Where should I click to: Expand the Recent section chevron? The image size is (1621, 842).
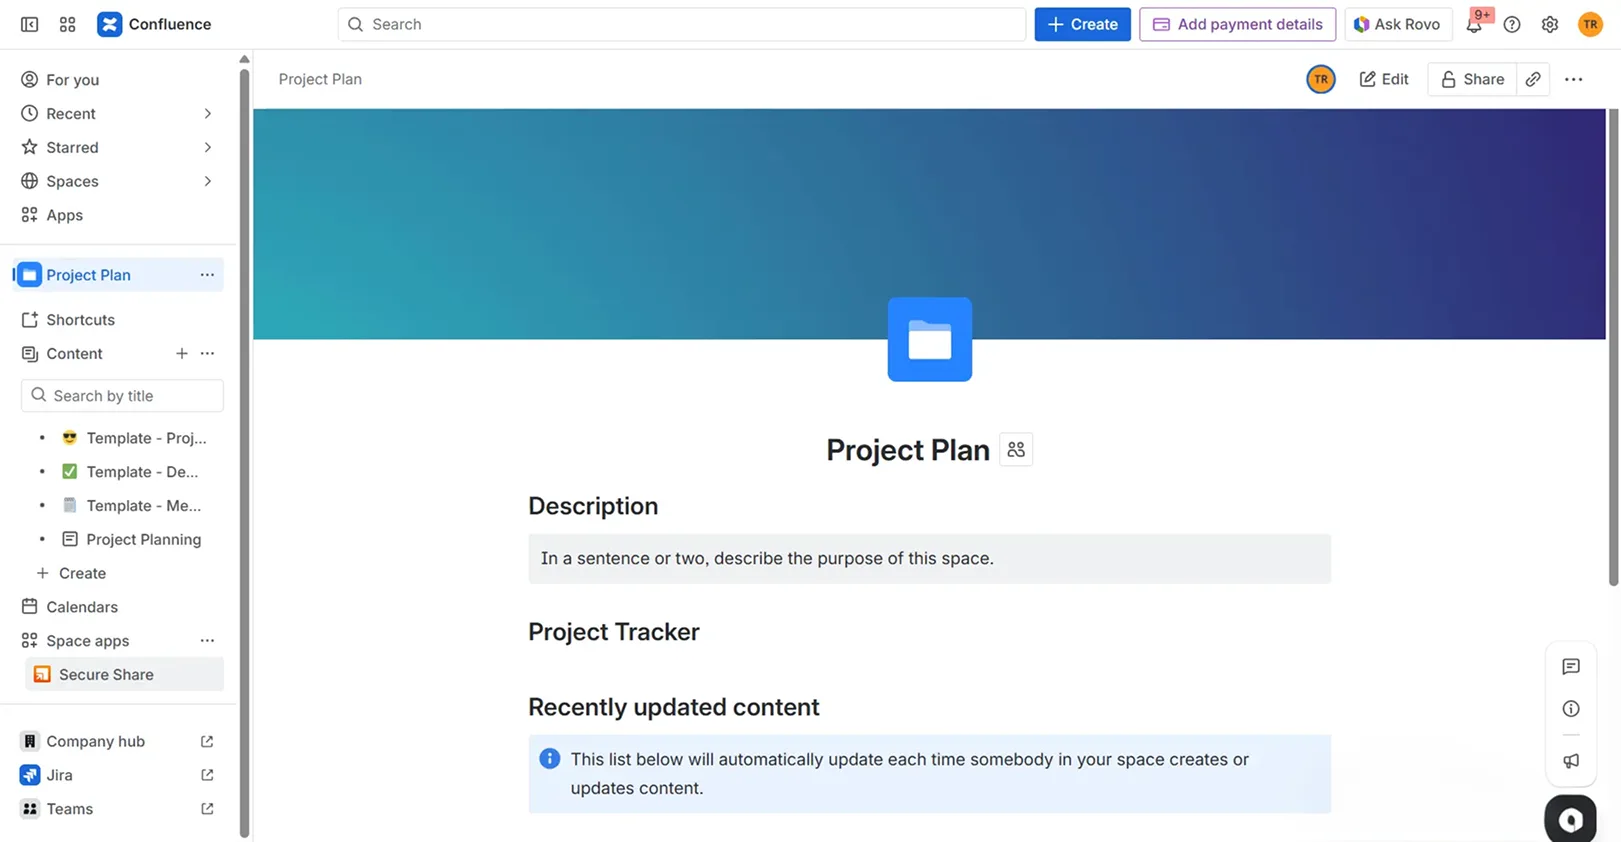point(207,113)
